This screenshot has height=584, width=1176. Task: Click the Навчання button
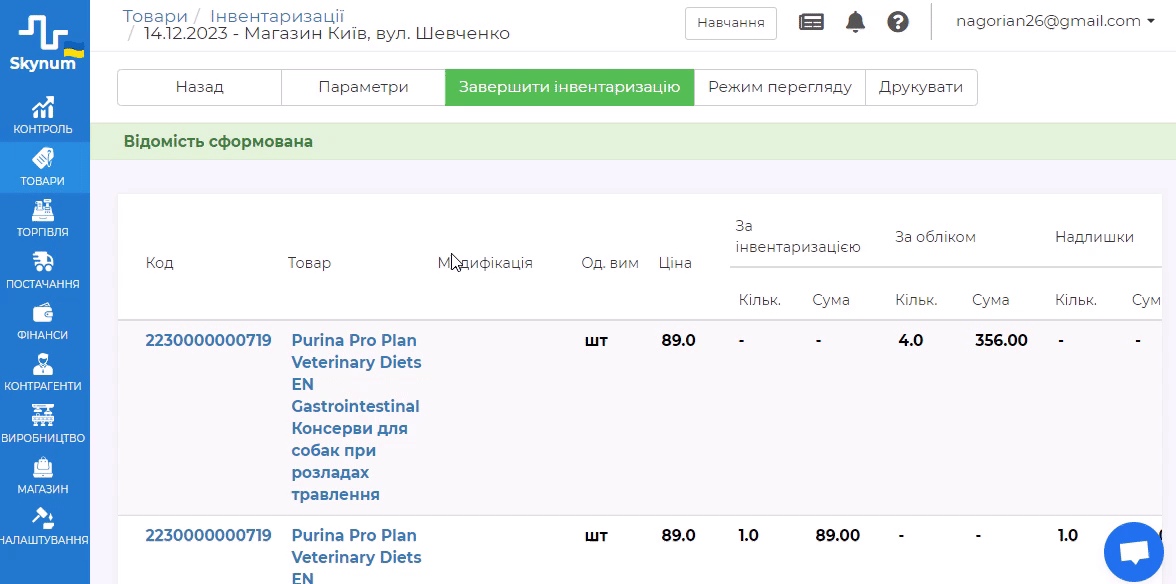coord(730,23)
